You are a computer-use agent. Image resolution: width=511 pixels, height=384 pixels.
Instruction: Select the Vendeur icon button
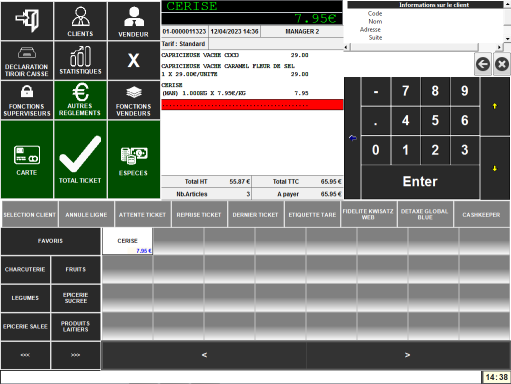point(134,21)
